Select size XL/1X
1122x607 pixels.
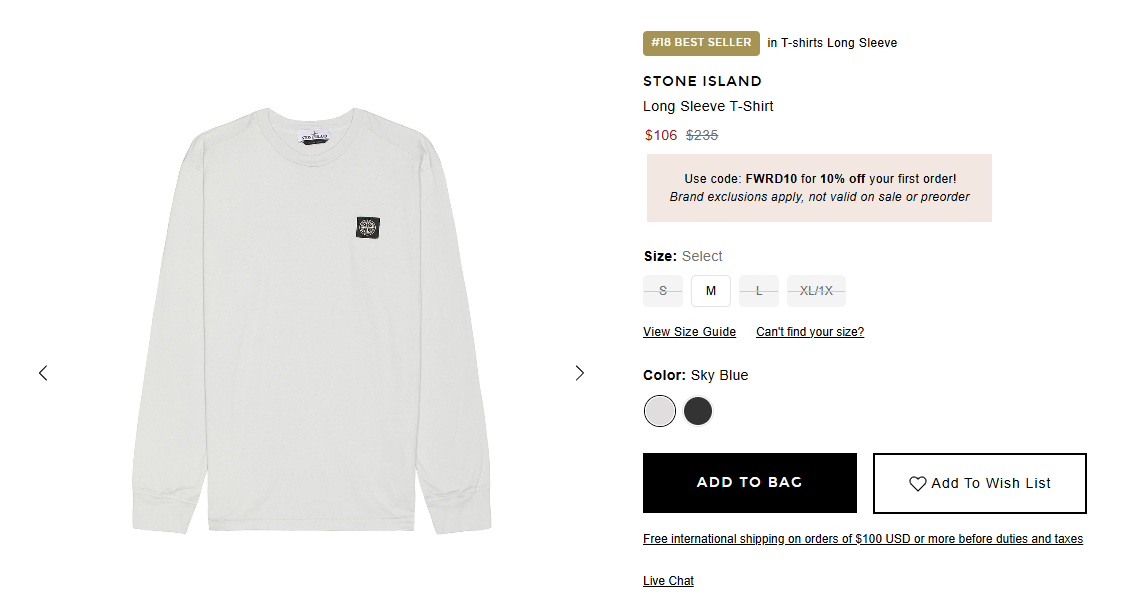[x=816, y=291]
